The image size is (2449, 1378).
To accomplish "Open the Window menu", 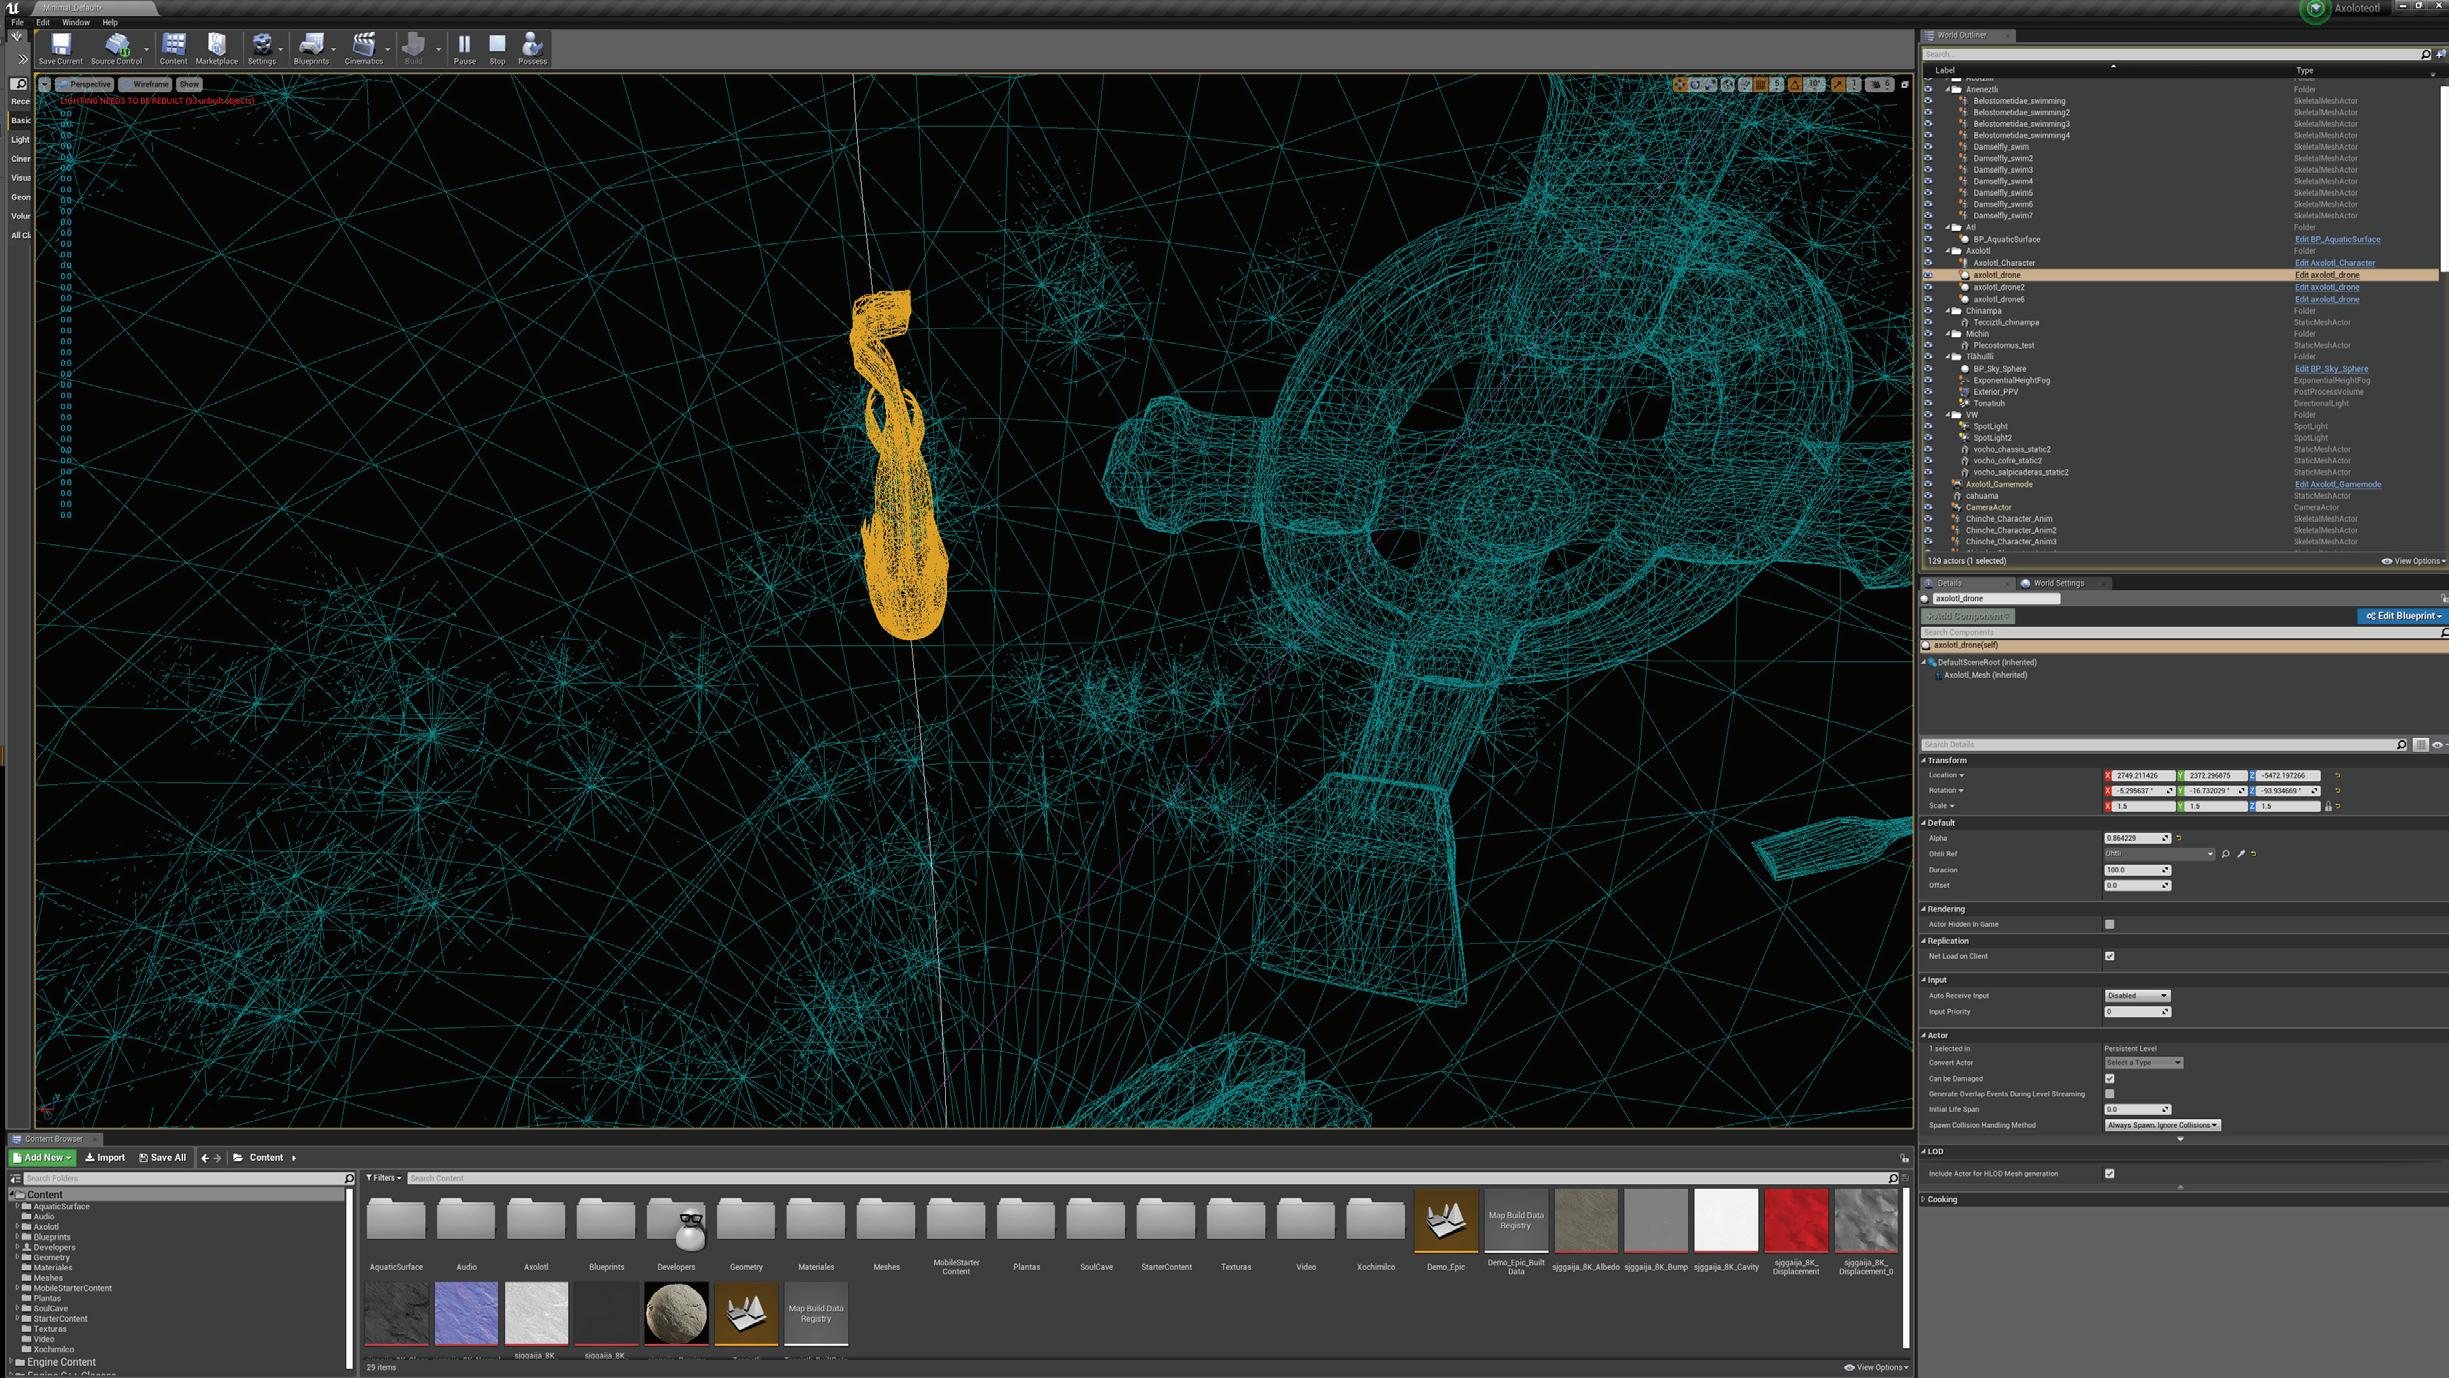I will (75, 22).
